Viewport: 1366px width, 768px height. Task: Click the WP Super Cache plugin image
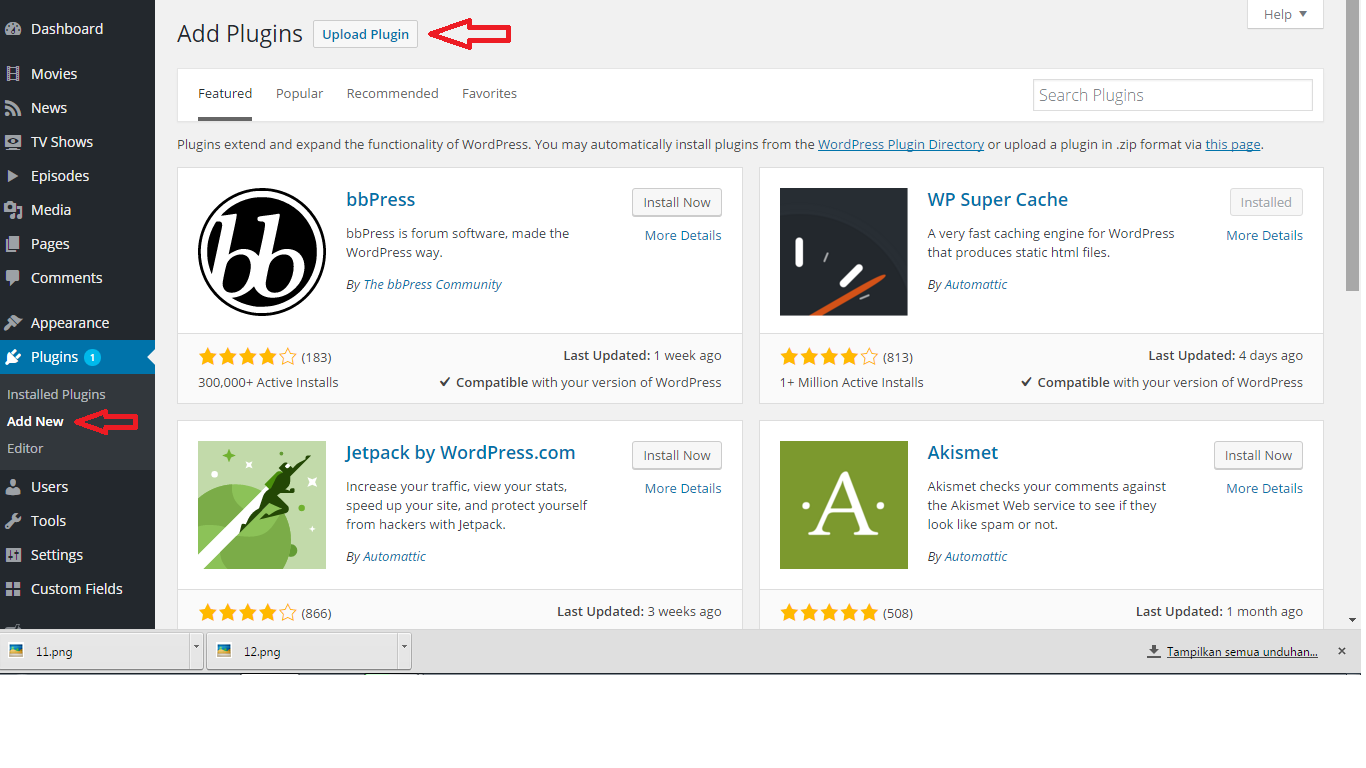coord(844,252)
